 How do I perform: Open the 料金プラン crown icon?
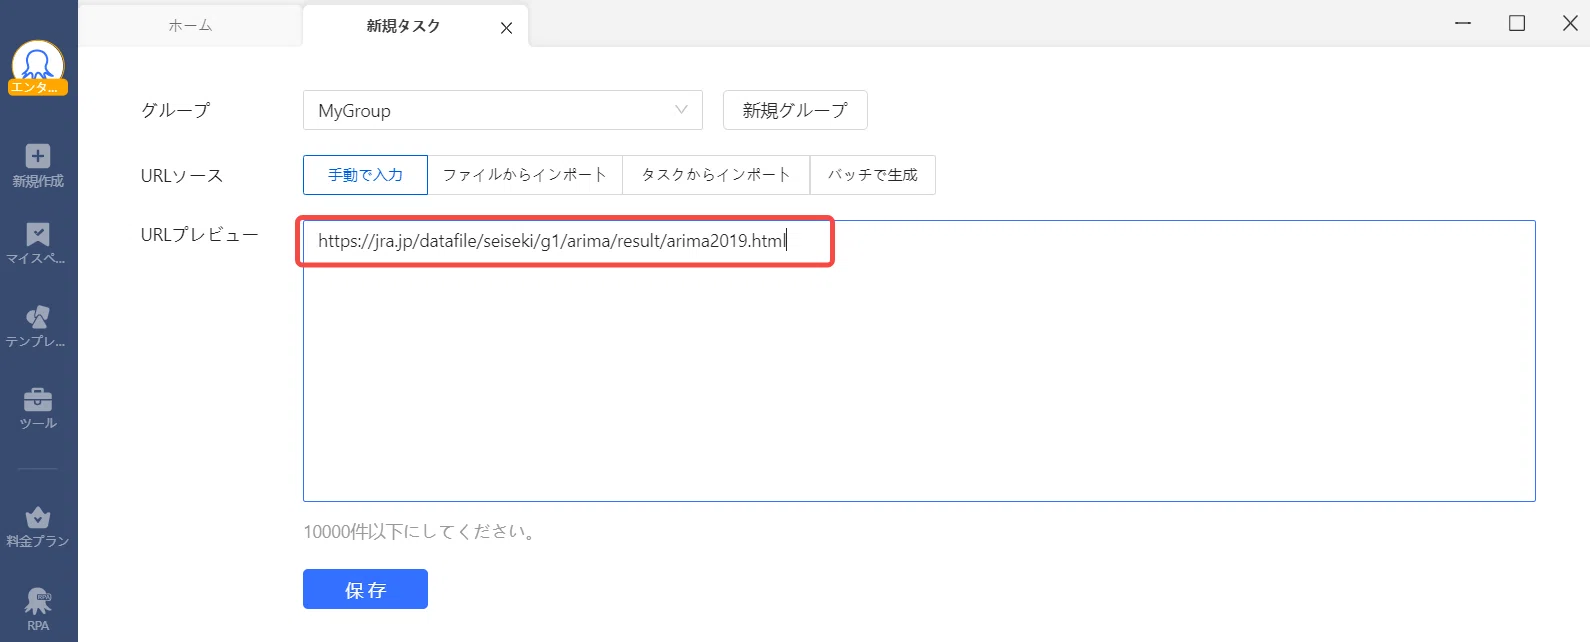click(x=38, y=517)
